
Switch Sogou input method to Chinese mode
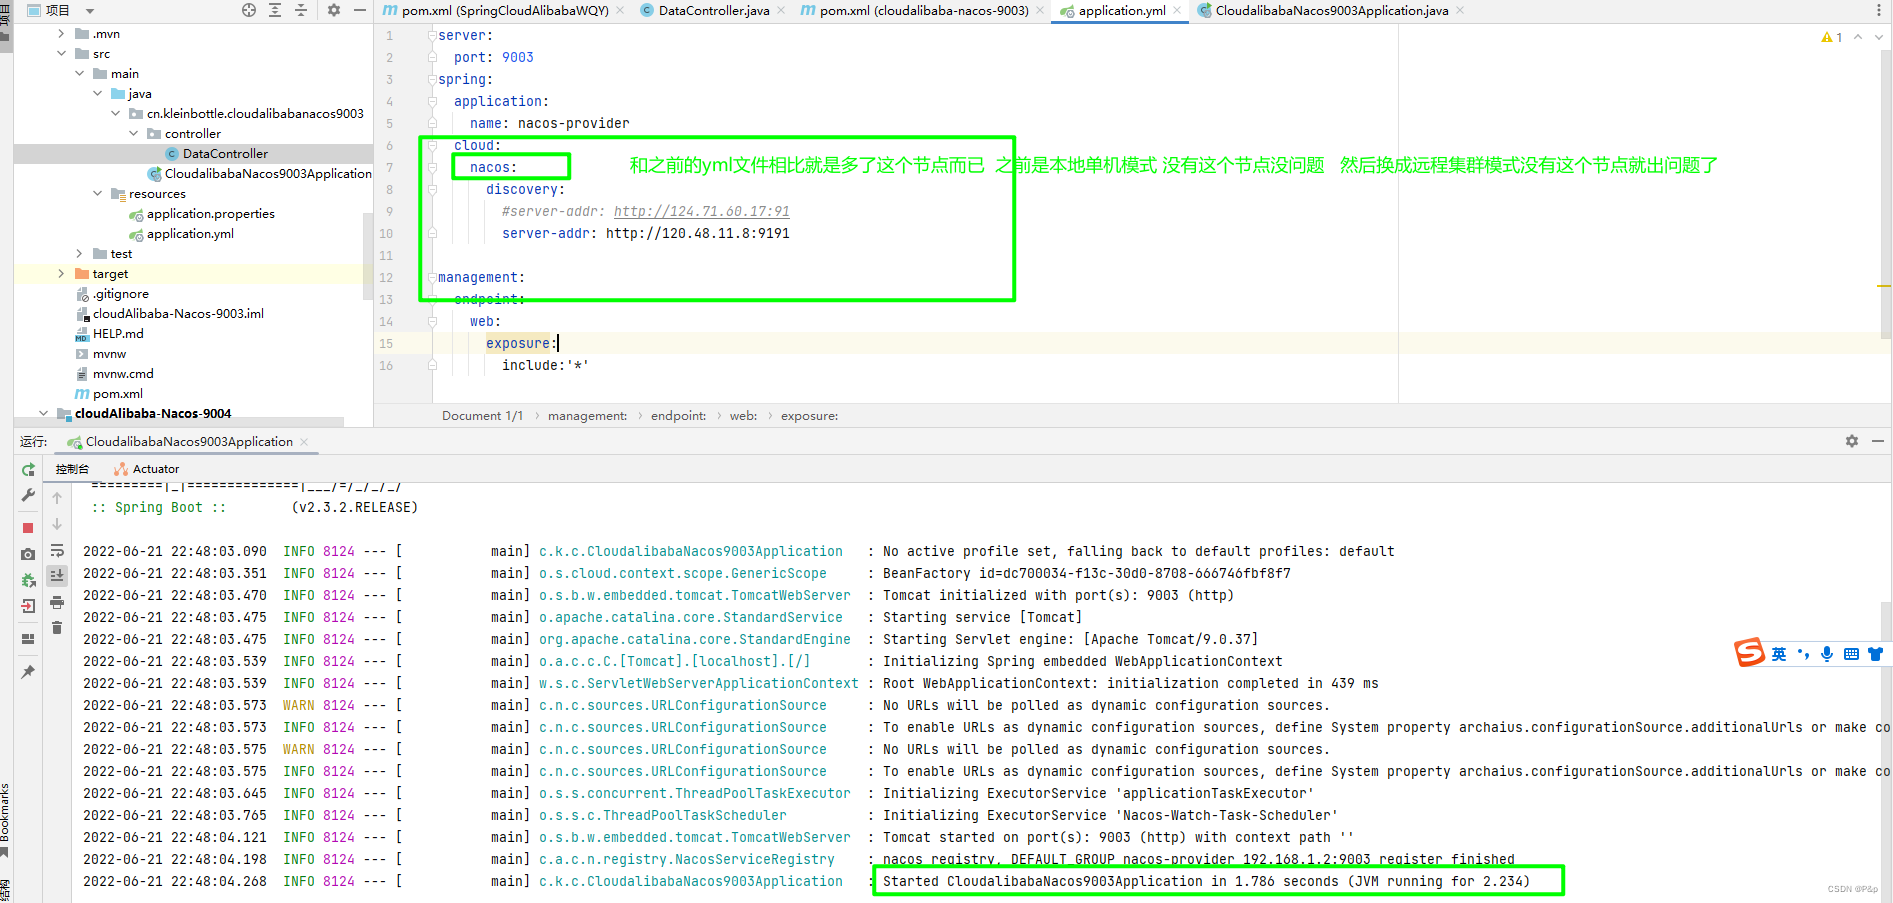click(1779, 653)
